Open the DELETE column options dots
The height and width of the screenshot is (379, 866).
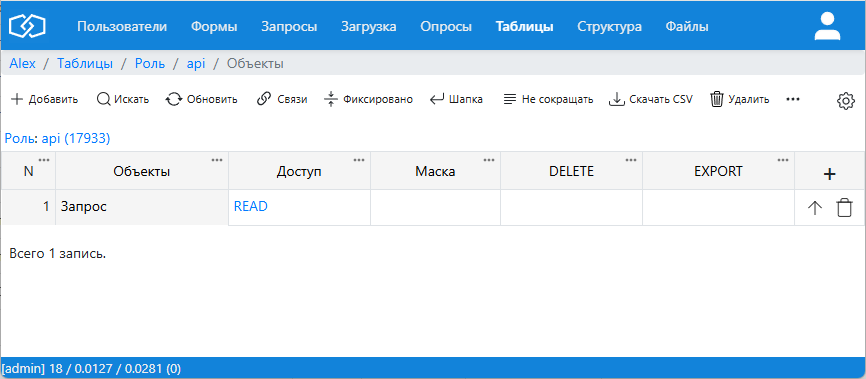coord(631,160)
